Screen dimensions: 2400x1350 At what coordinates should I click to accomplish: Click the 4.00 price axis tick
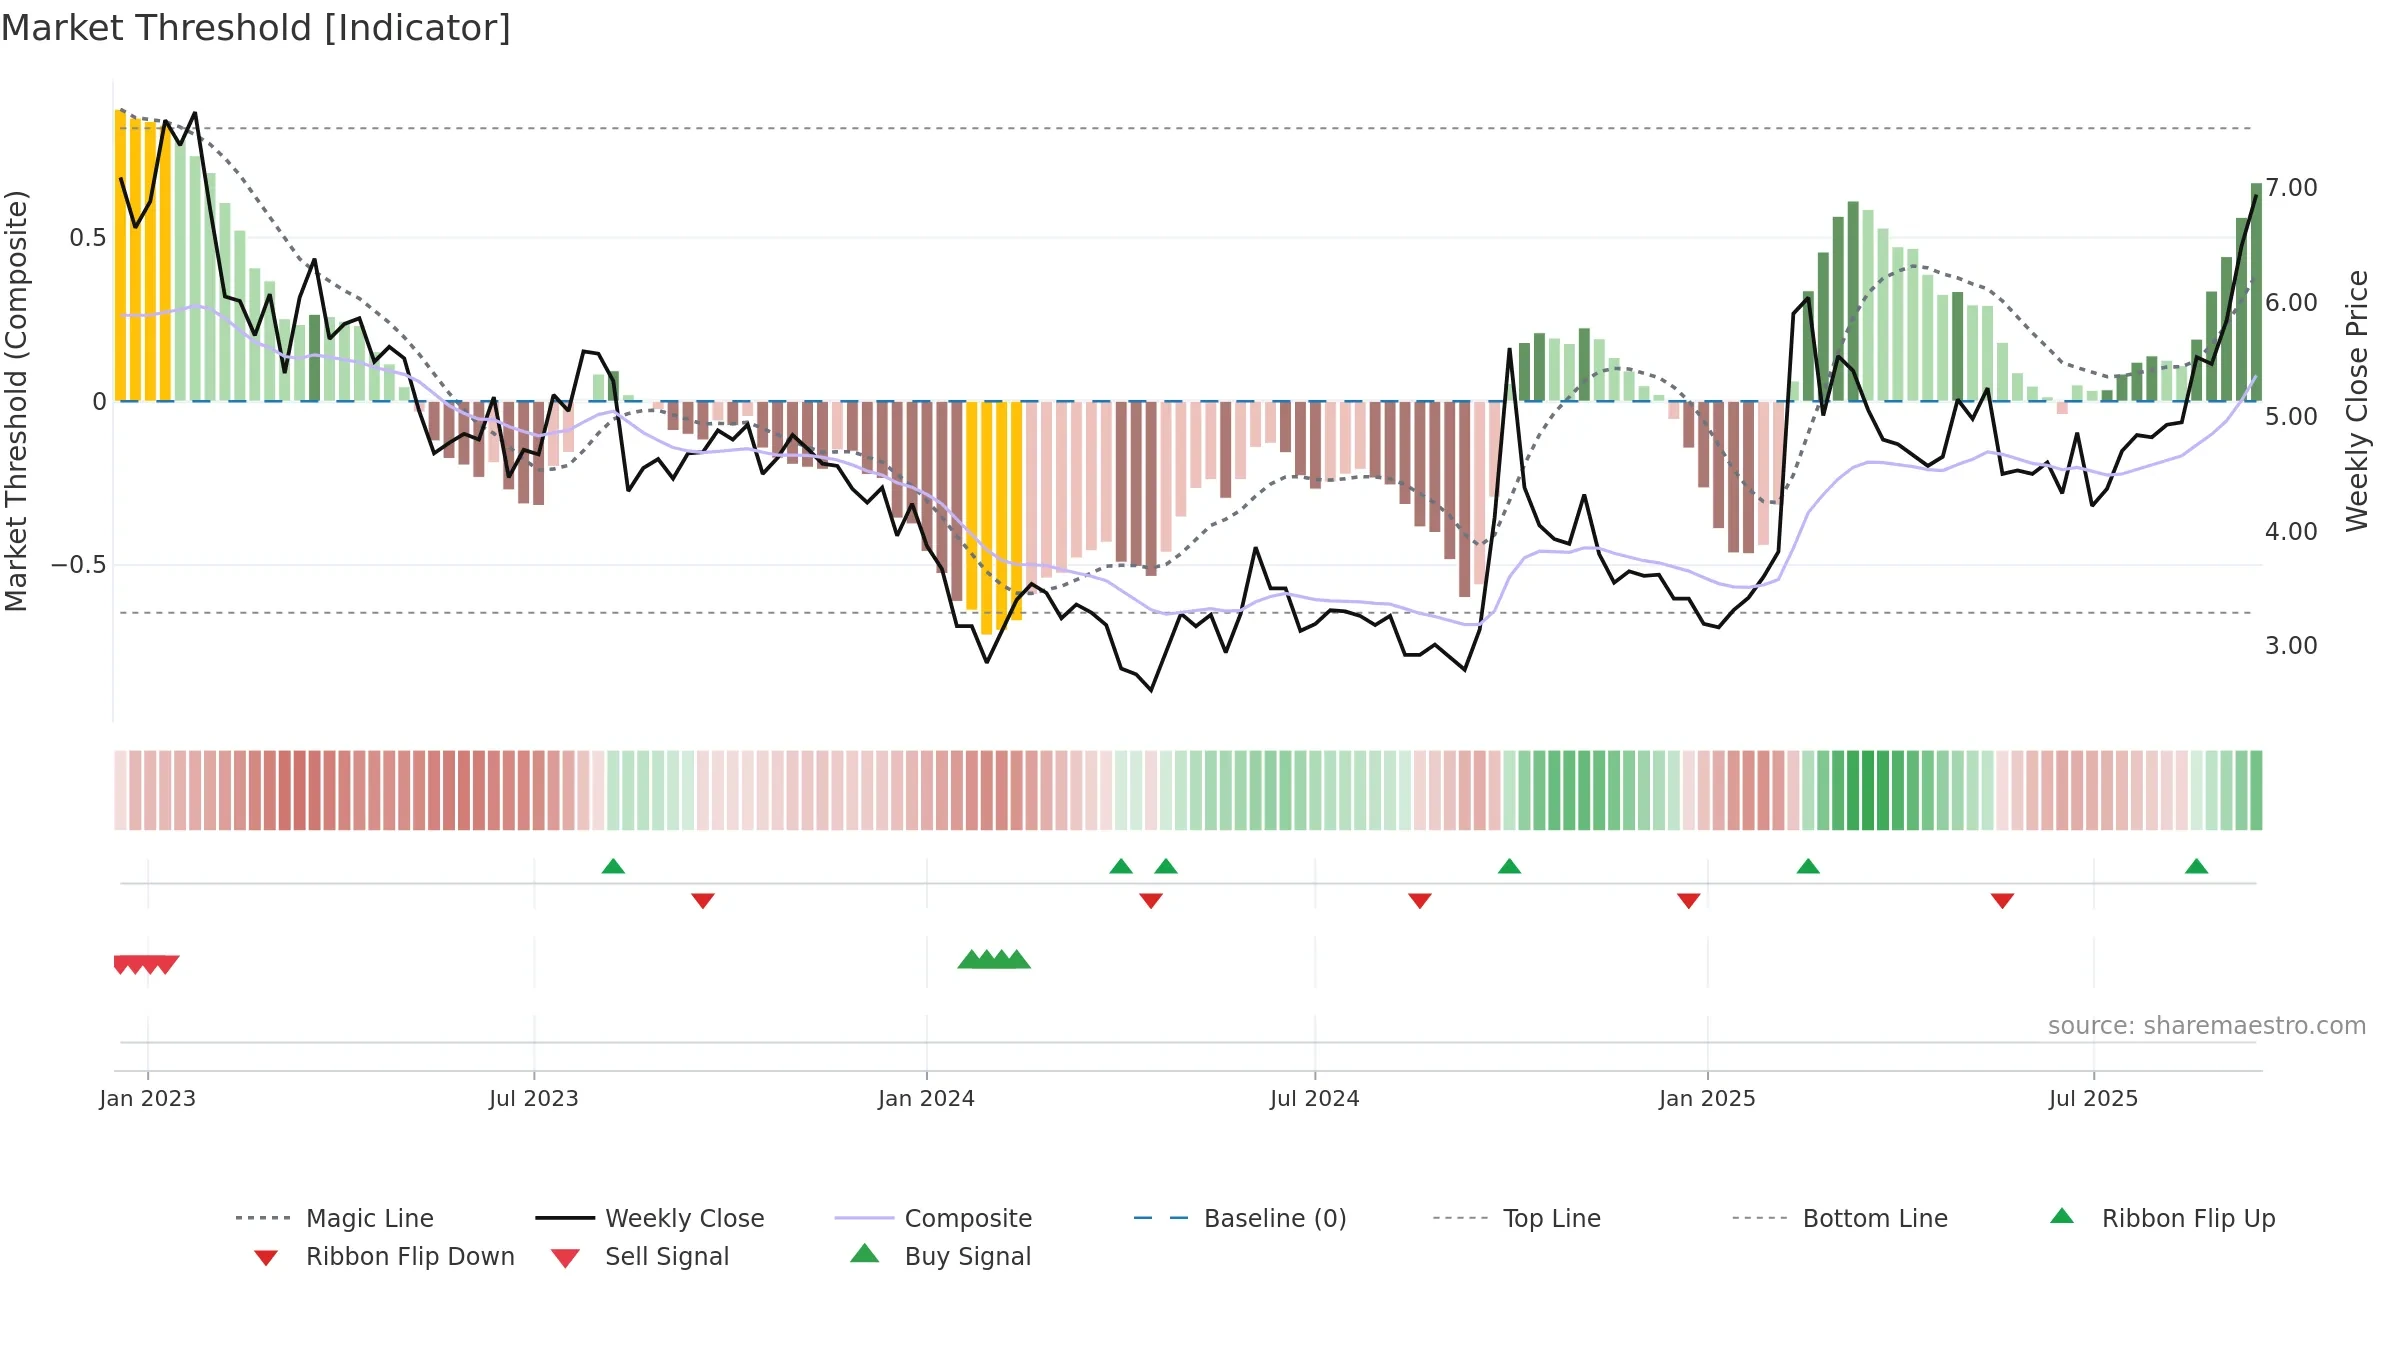pos(2291,532)
